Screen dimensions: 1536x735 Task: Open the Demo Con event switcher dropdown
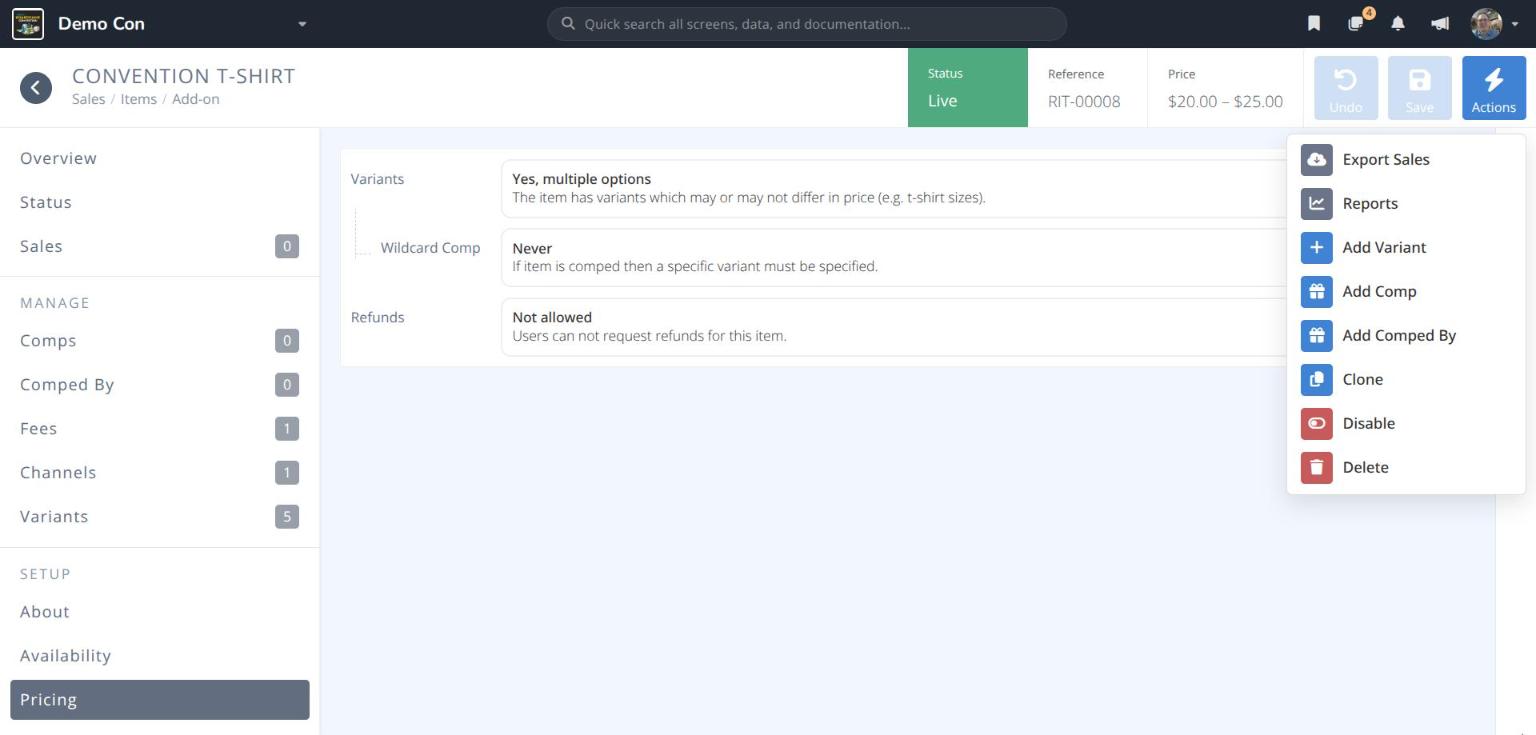[302, 24]
